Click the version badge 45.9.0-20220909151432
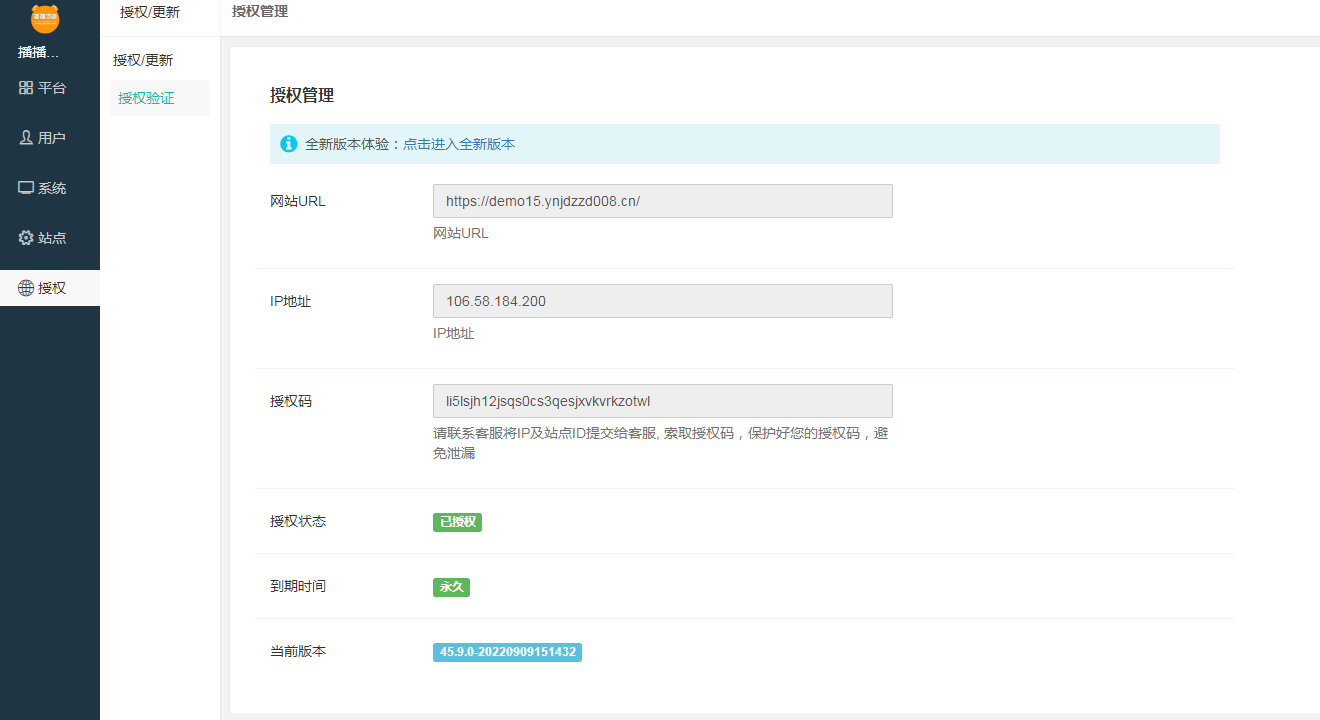 [x=507, y=652]
